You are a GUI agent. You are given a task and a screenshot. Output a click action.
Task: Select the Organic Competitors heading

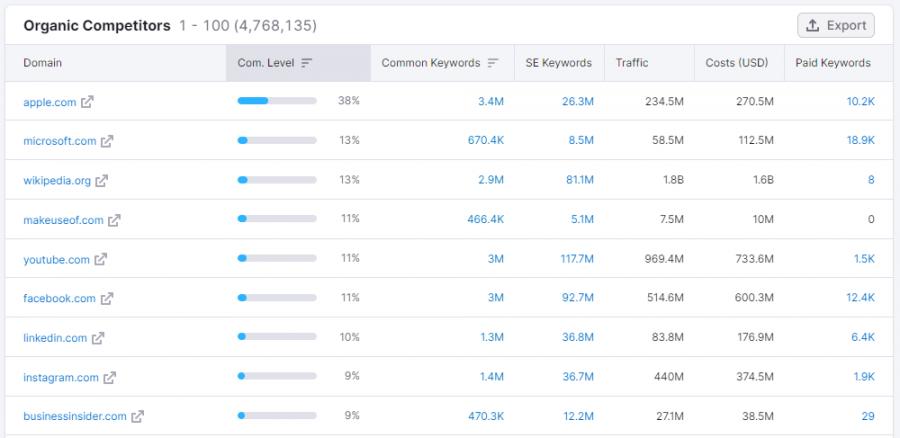coord(96,25)
